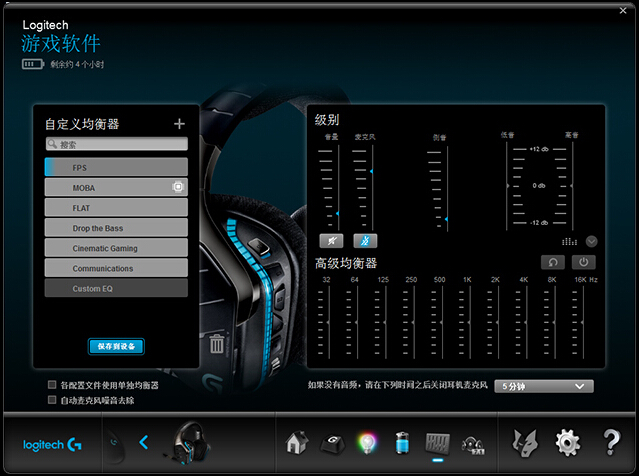Enable per-profile separate equalizer checkbox
The image size is (639, 476).
pos(52,384)
